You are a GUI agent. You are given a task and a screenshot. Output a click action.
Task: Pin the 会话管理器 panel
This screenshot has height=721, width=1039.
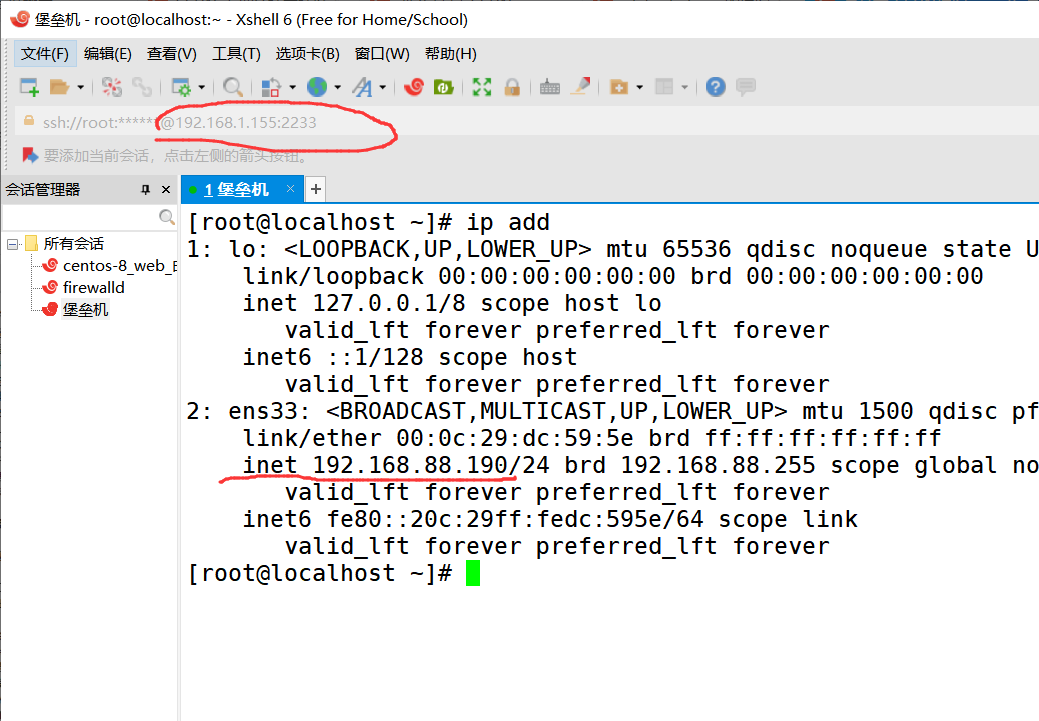pyautogui.click(x=146, y=190)
